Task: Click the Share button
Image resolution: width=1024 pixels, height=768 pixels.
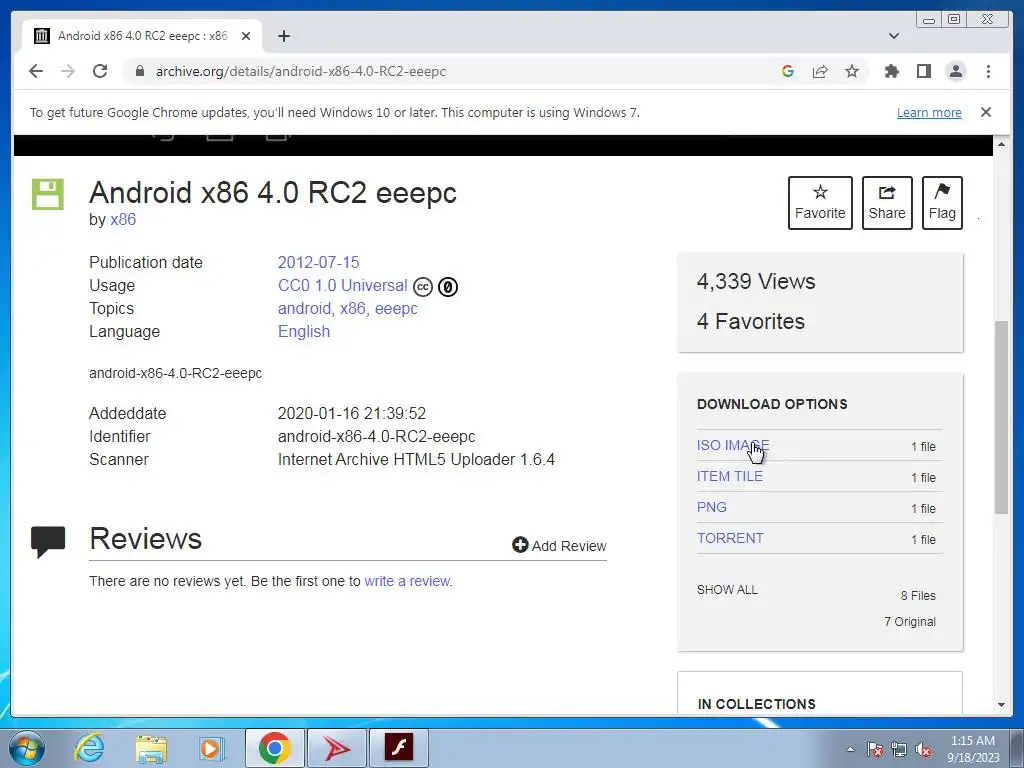Action: 887,202
